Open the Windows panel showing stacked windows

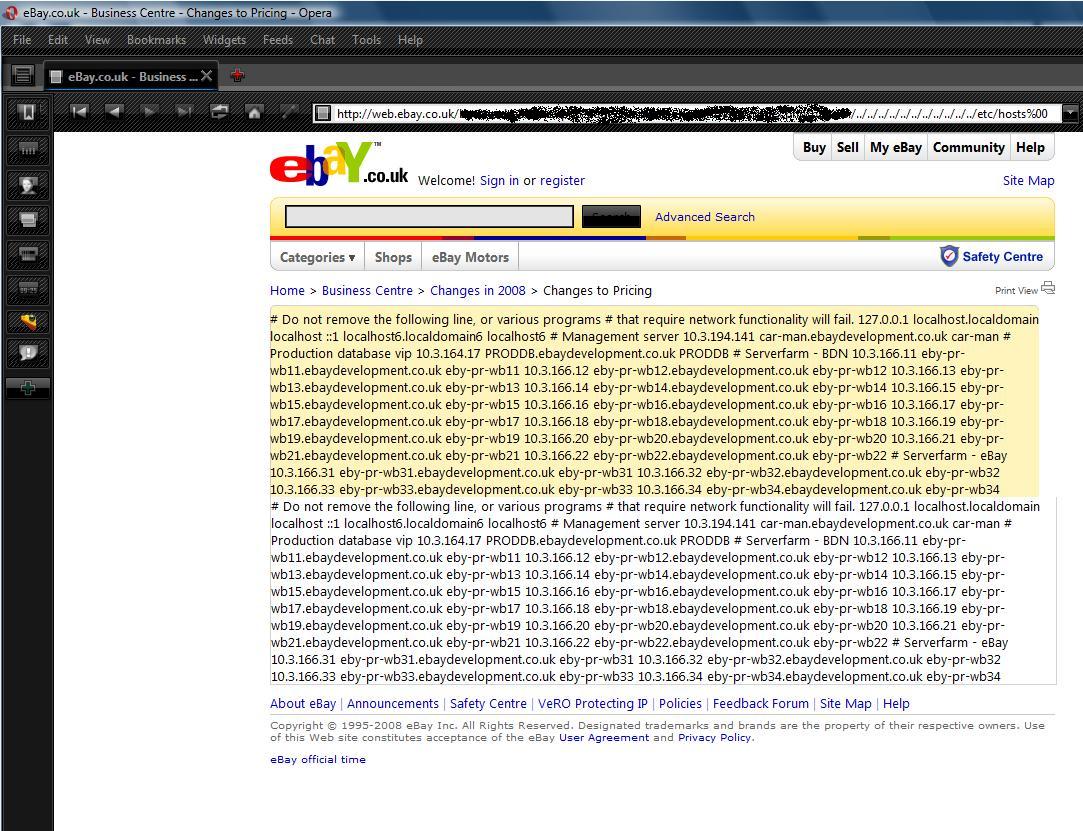tap(28, 220)
